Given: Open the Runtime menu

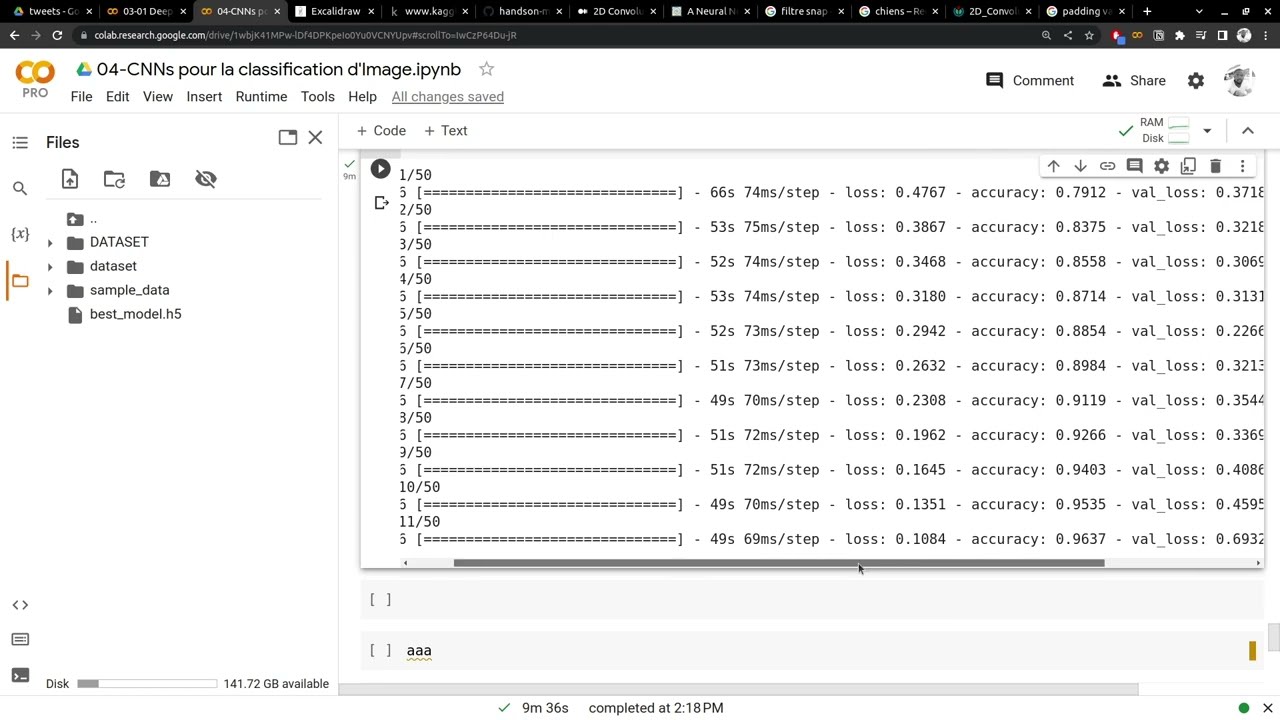Looking at the screenshot, I should pos(261,97).
